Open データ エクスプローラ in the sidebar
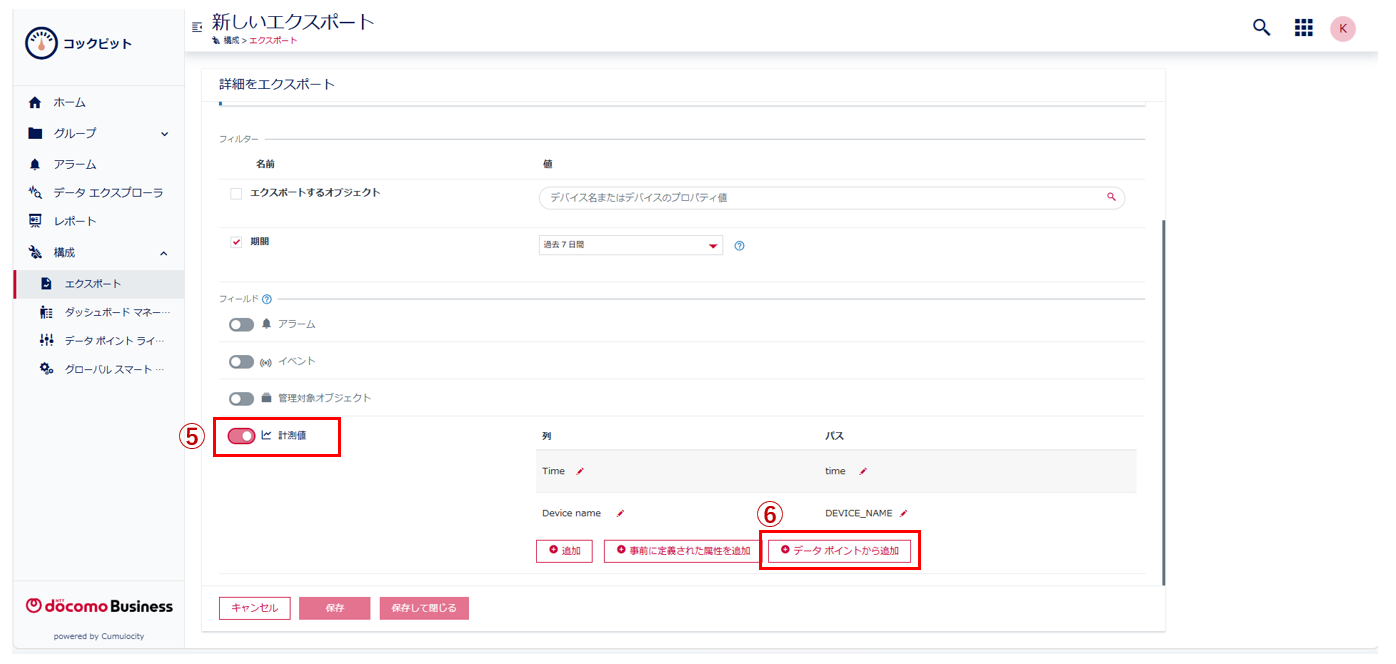1396x664 pixels. coord(107,192)
